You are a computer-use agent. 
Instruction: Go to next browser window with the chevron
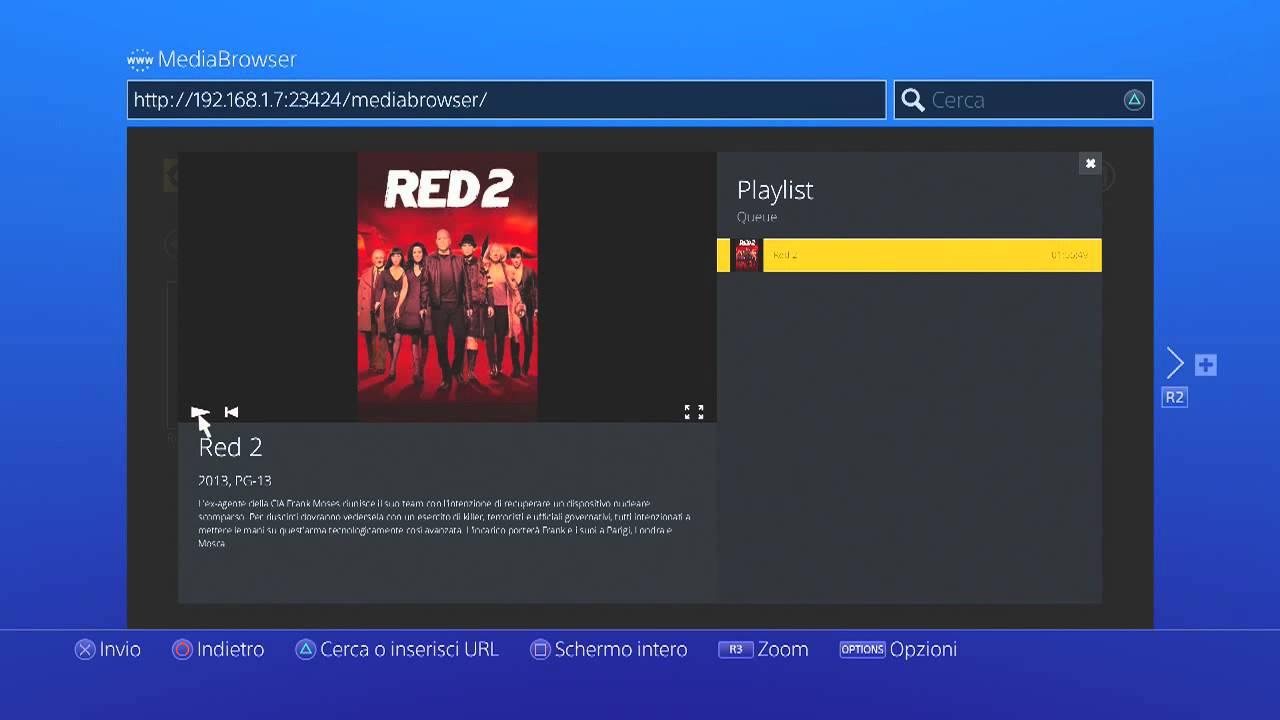[x=1175, y=364]
